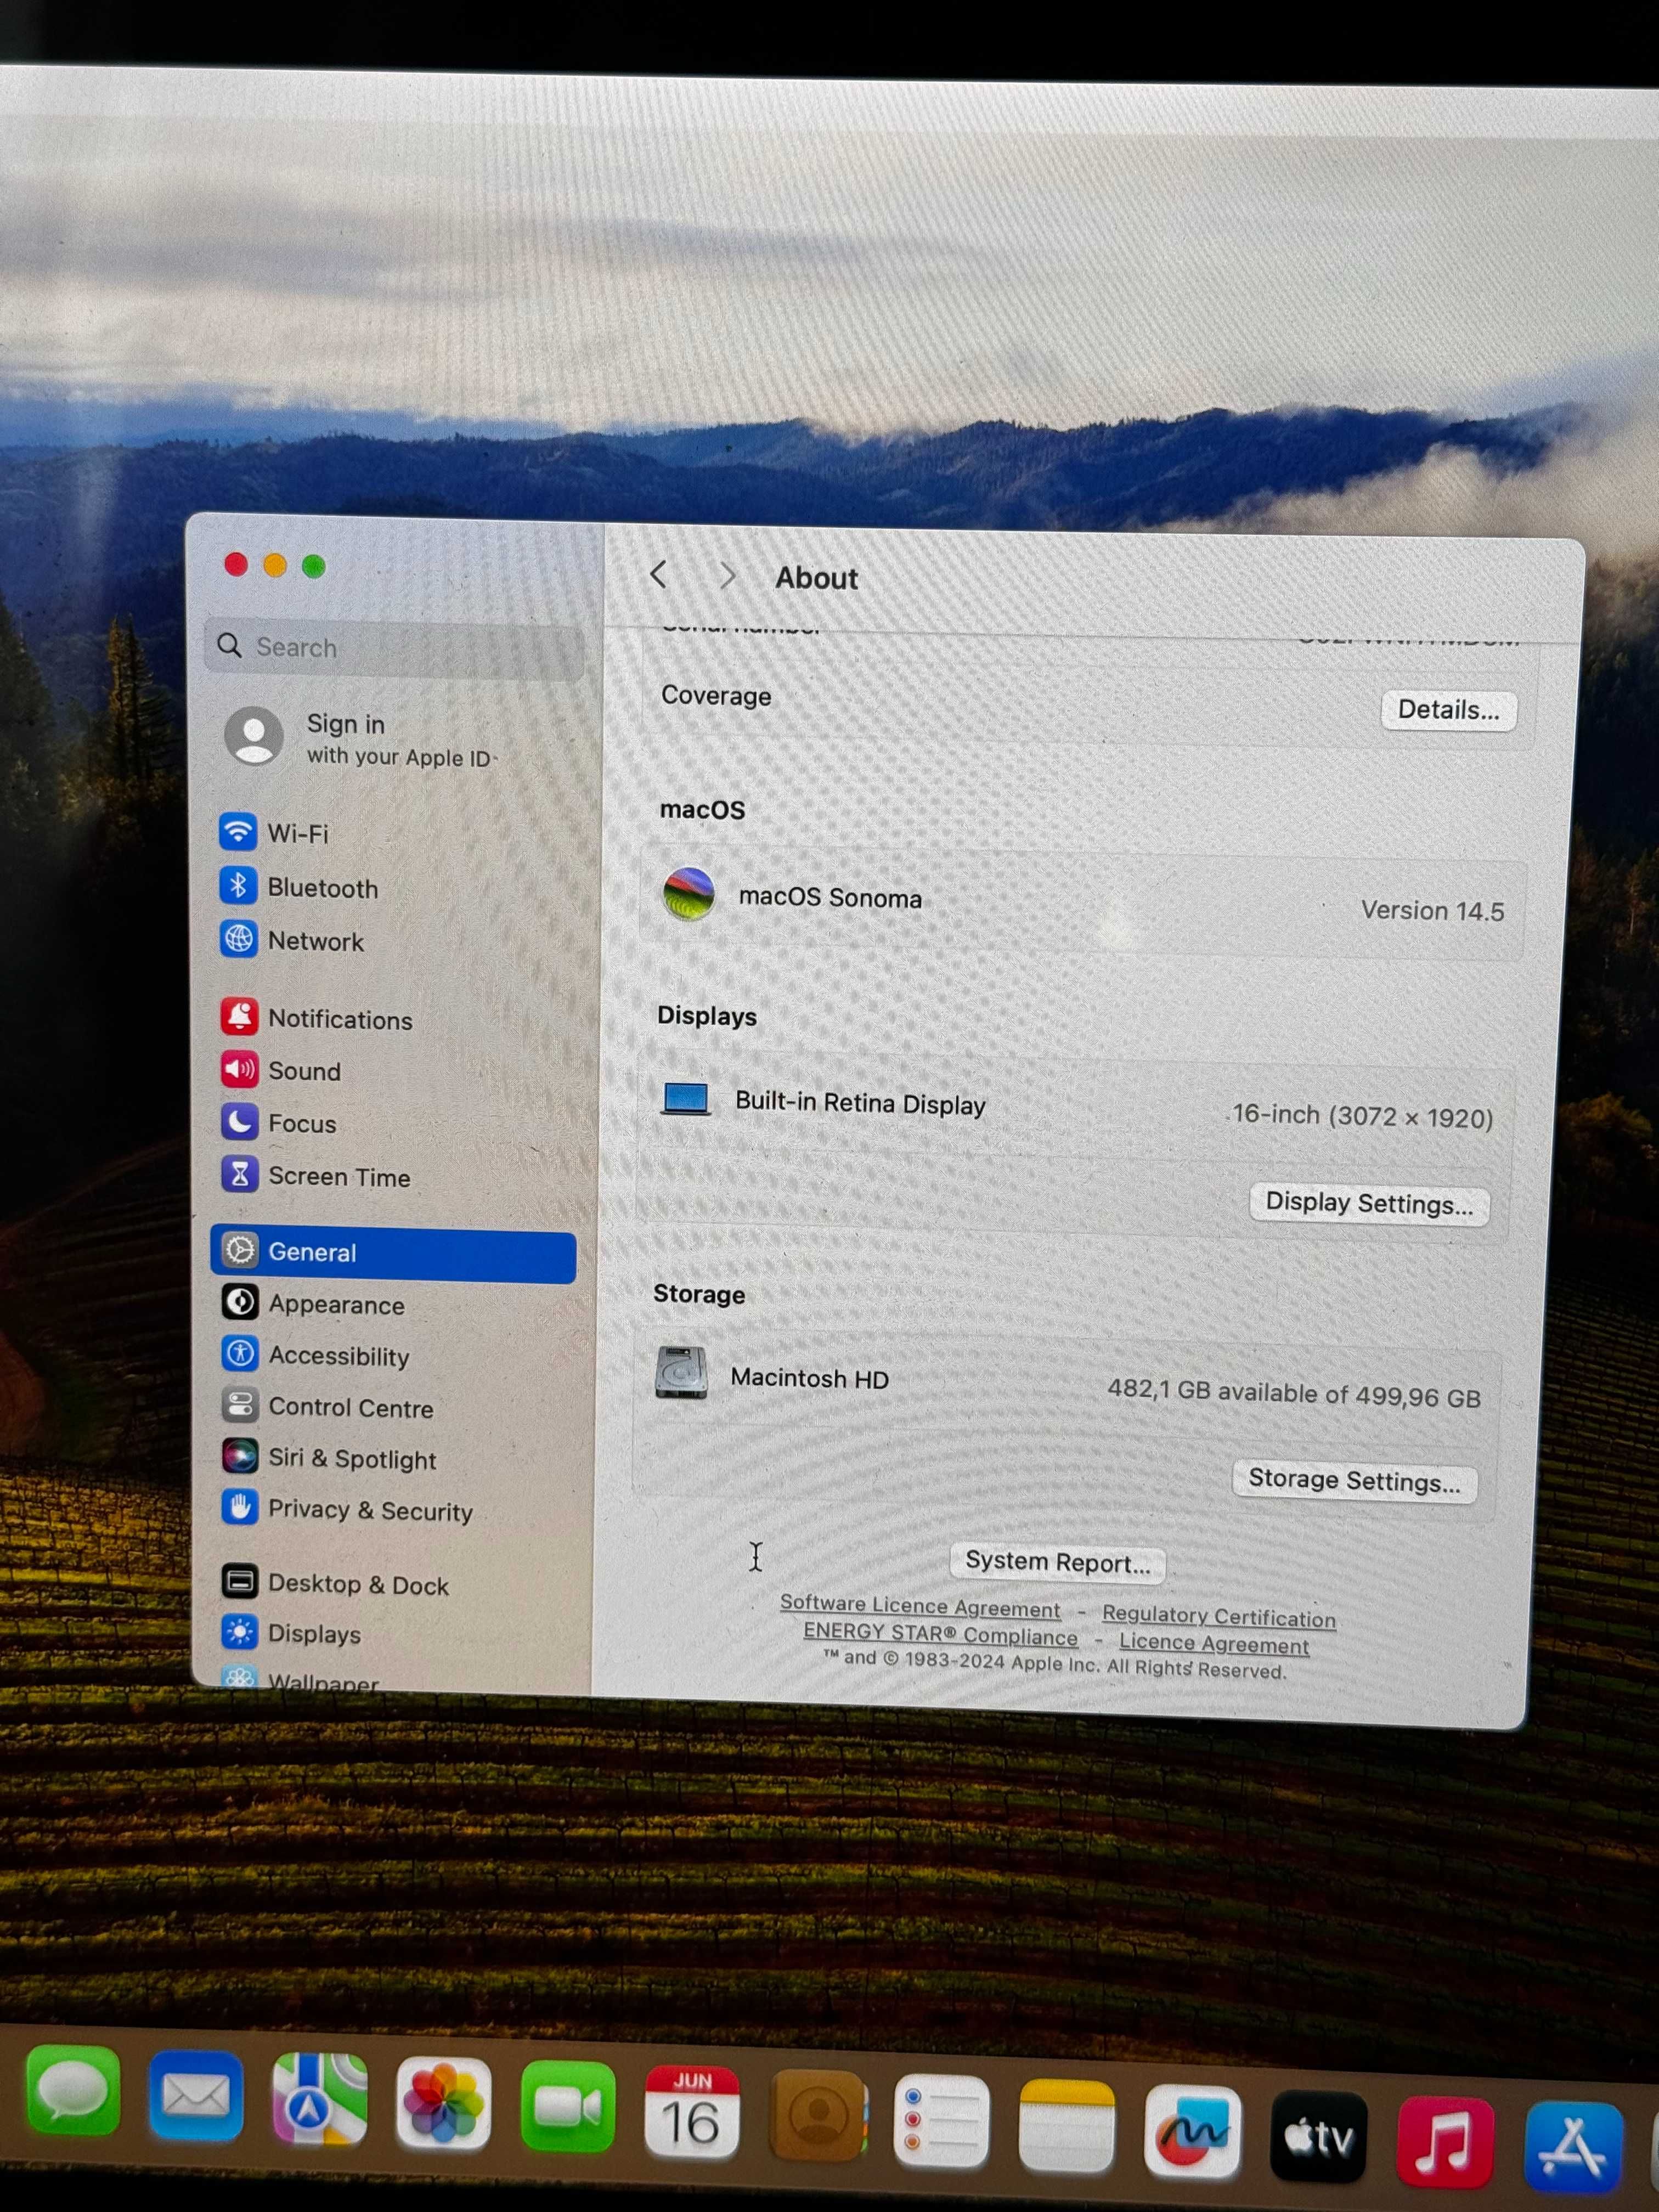The height and width of the screenshot is (2212, 1659).
Task: Click the macOS Sonoma icon
Action: click(x=689, y=893)
